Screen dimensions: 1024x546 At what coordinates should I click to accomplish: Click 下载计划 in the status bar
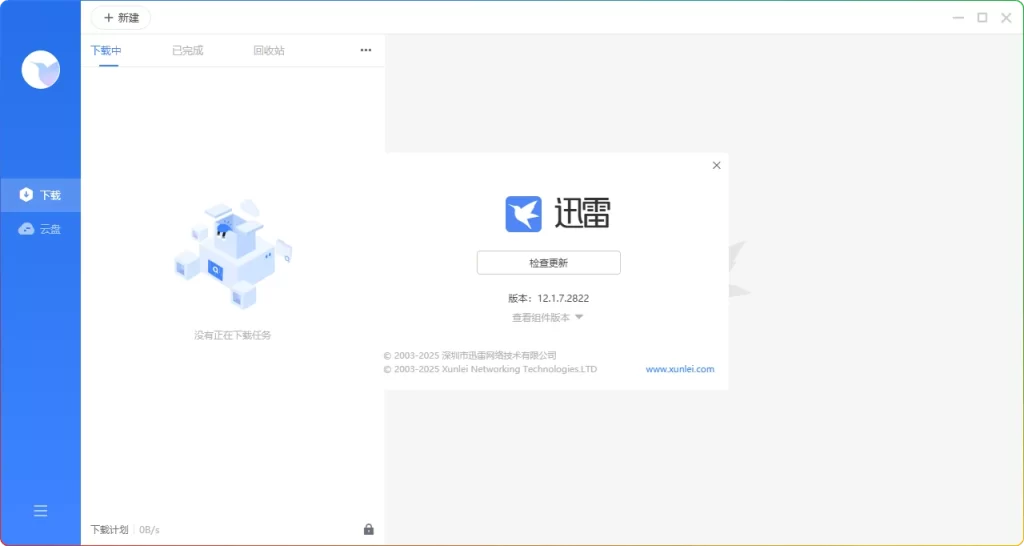click(109, 530)
